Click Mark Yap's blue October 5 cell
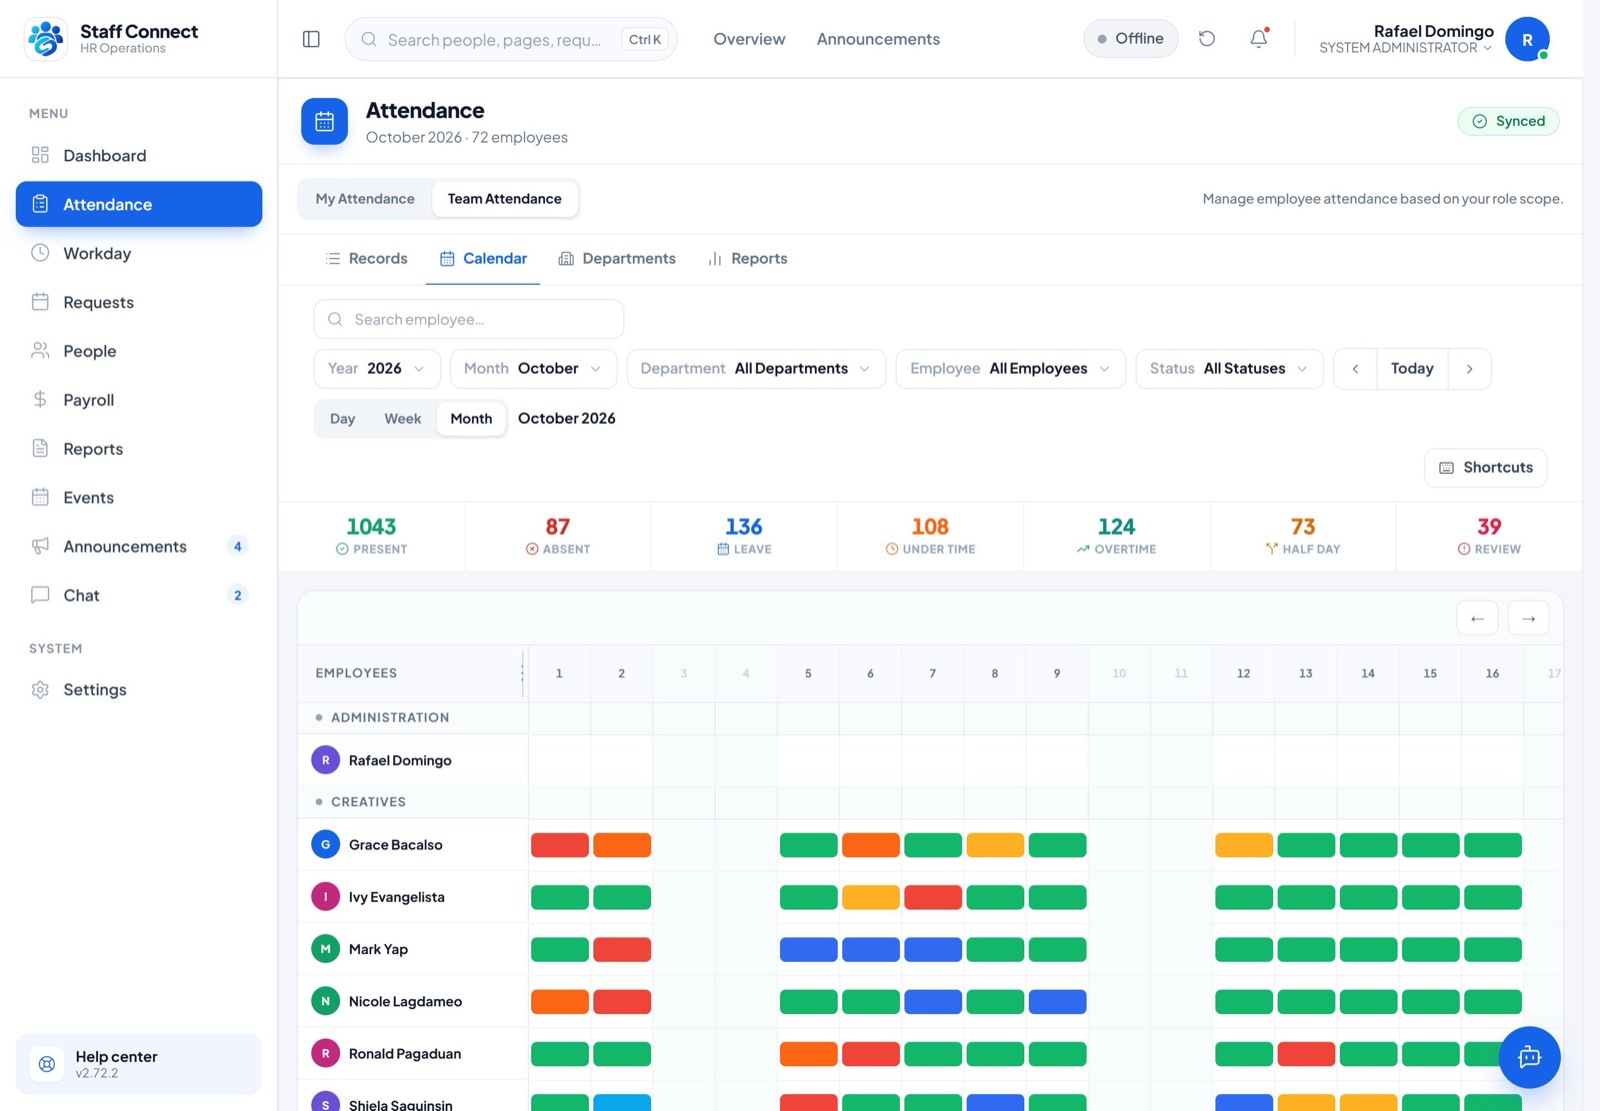Screen dimensions: 1600x1111 pos(808,950)
